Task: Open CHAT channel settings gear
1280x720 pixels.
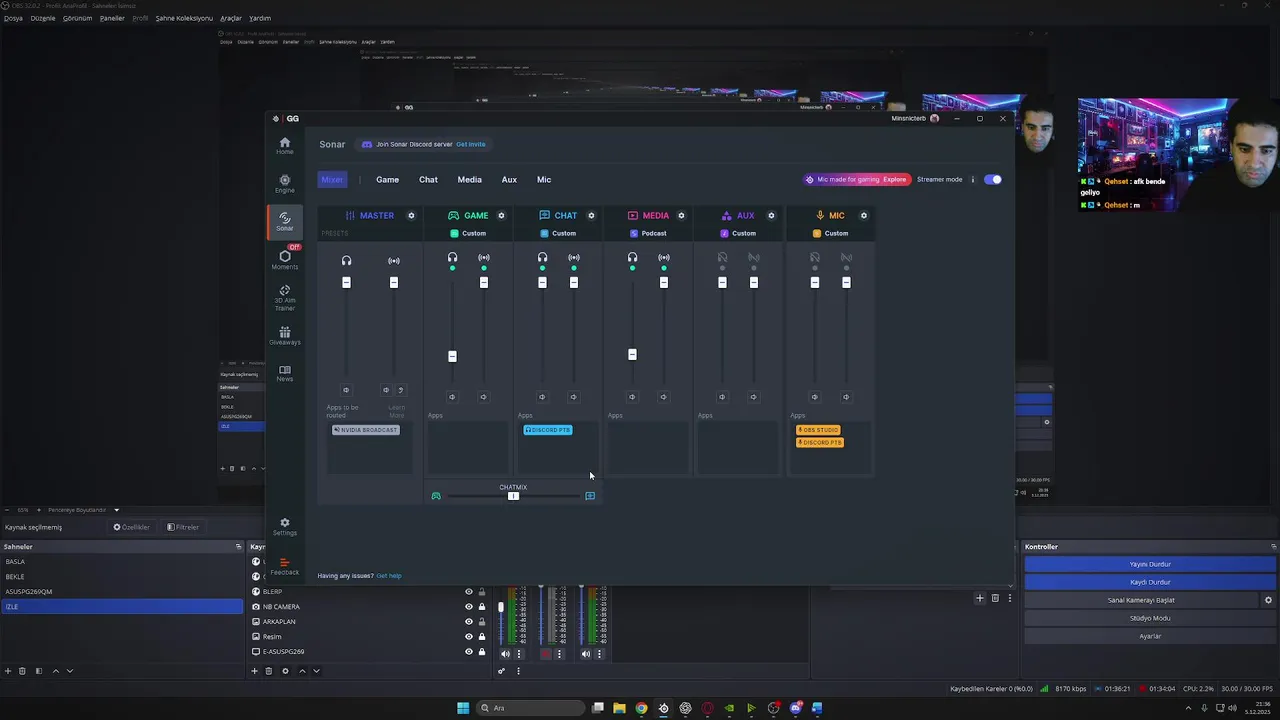Action: pyautogui.click(x=591, y=215)
